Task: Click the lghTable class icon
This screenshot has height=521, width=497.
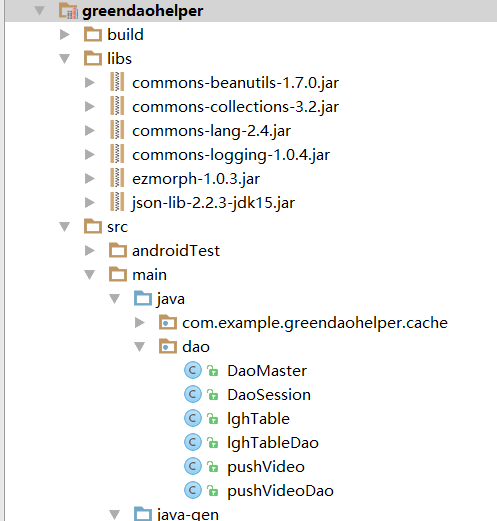Action: click(x=193, y=418)
